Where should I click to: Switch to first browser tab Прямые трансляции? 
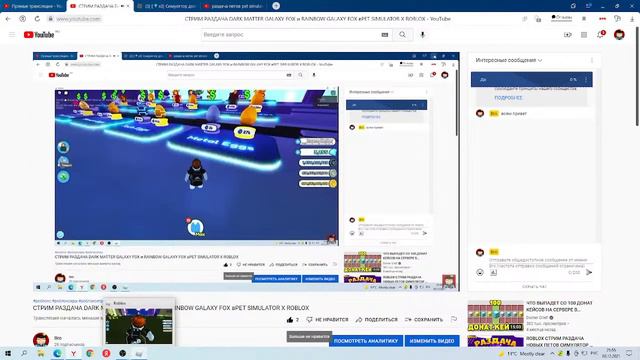point(33,6)
